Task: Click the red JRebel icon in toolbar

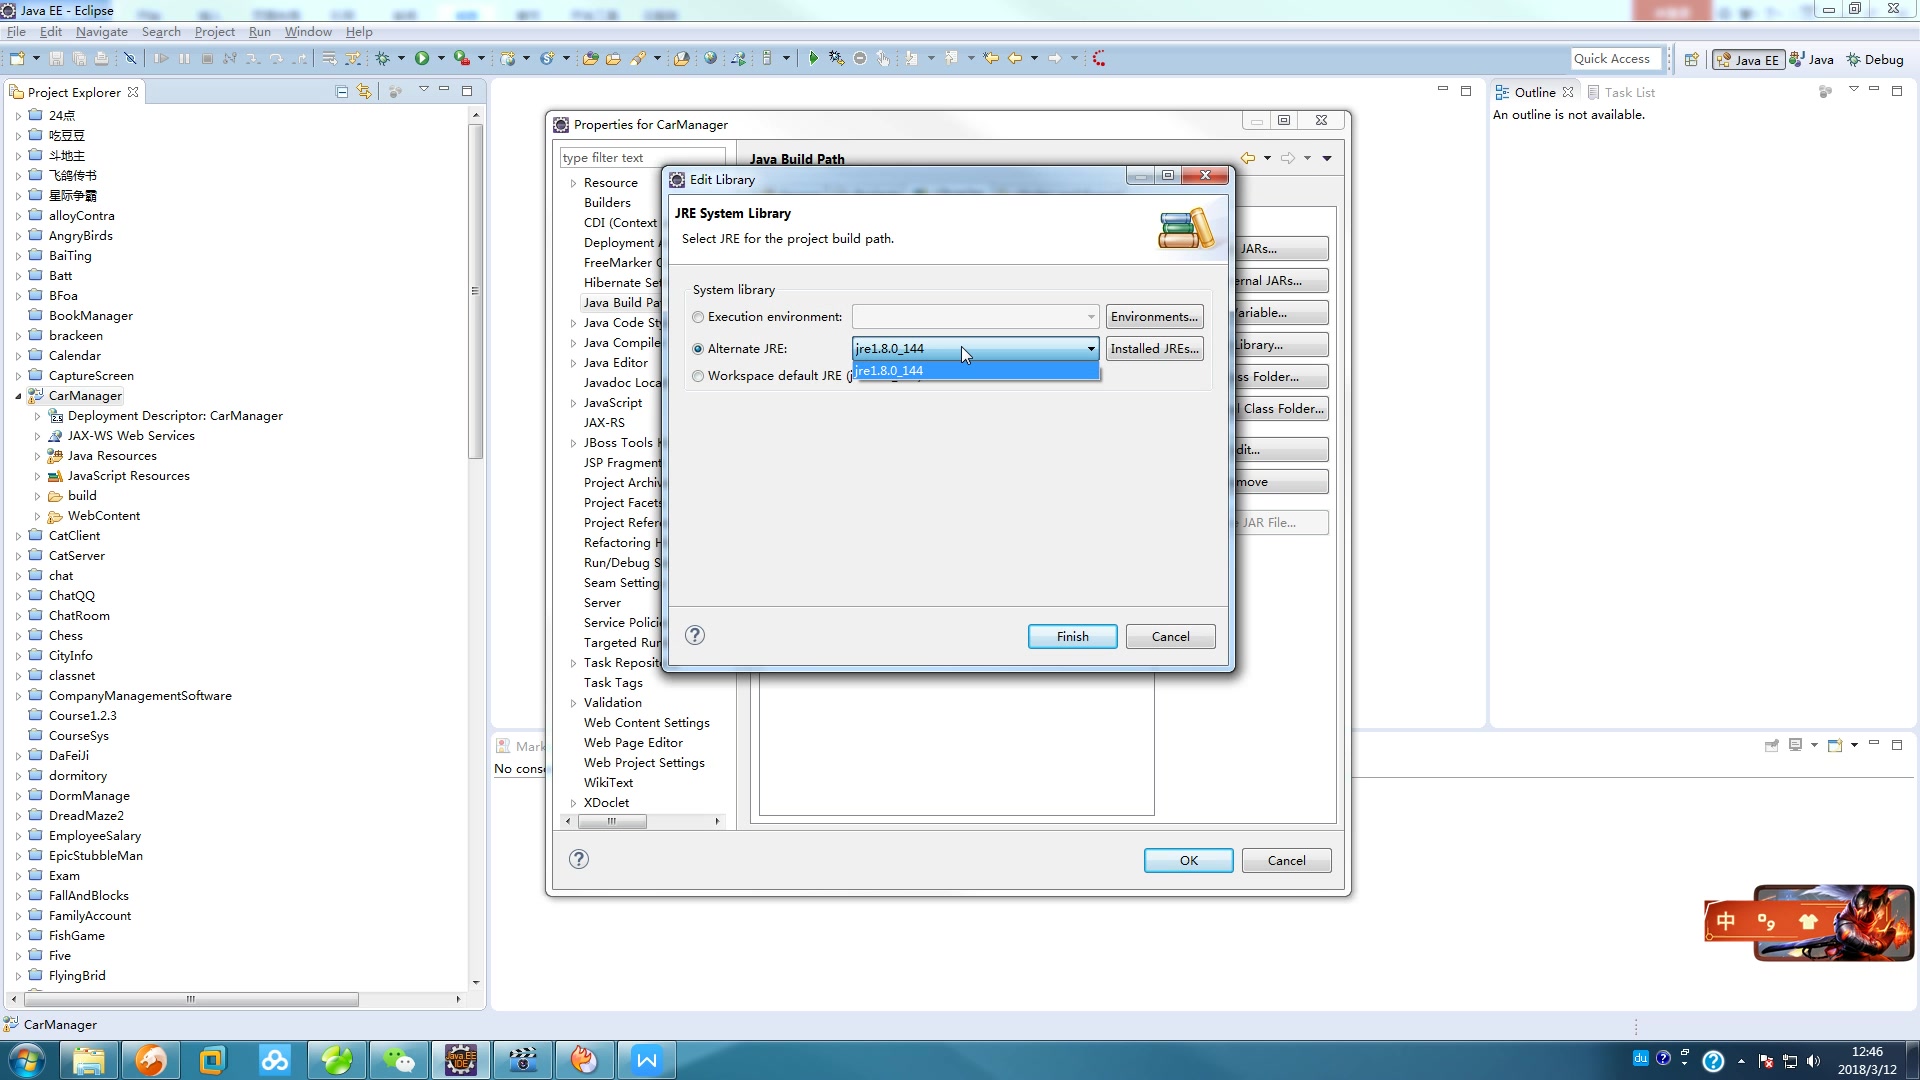Action: (x=1099, y=59)
